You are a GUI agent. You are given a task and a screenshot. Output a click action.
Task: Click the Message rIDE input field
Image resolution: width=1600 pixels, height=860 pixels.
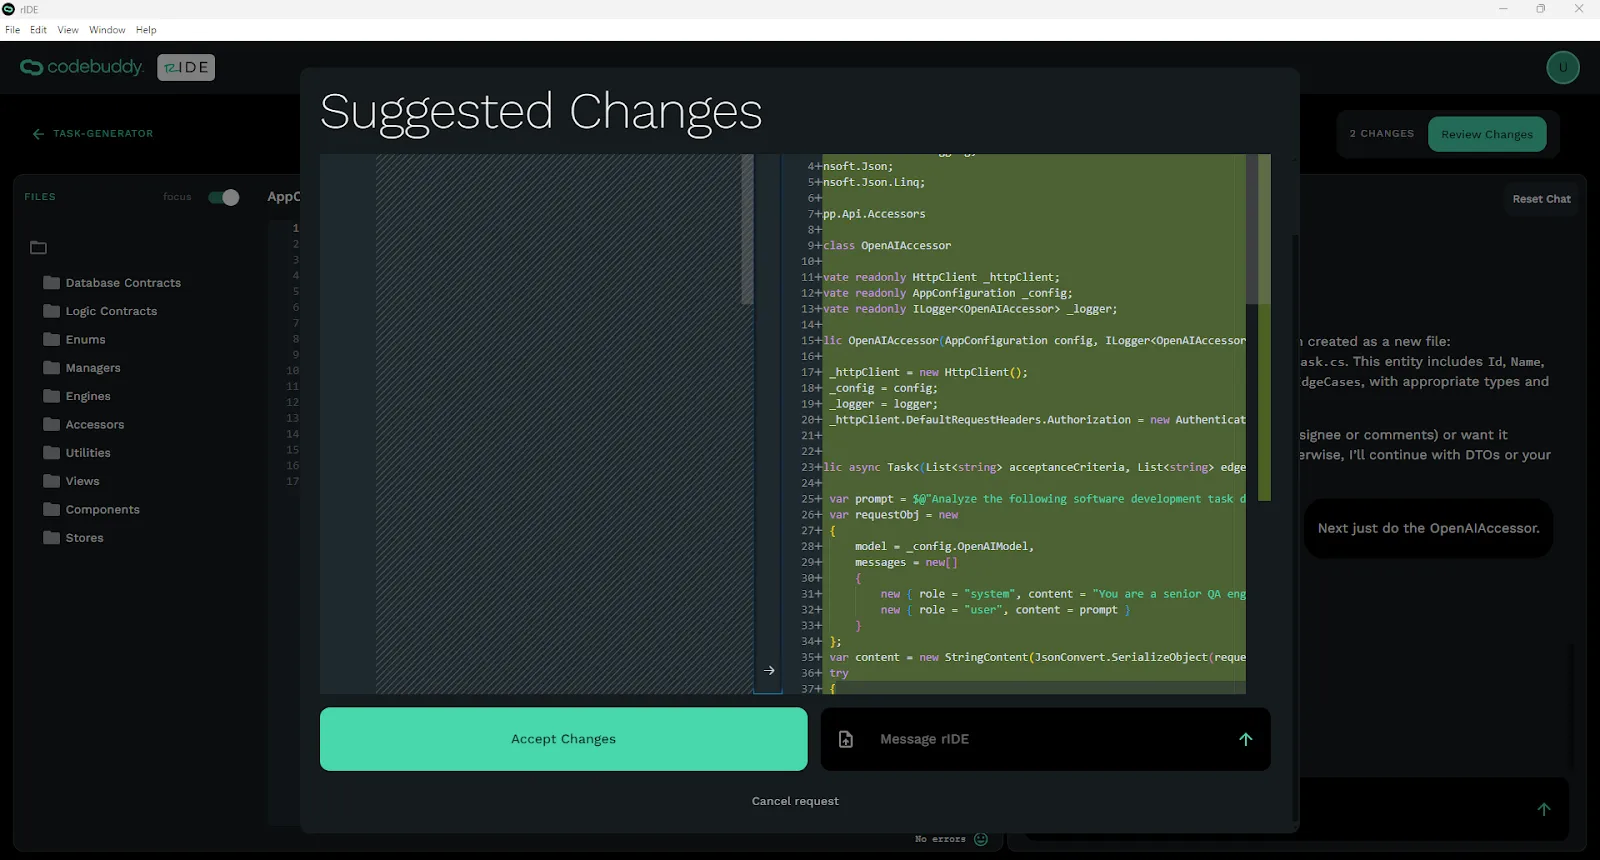(x=1045, y=739)
